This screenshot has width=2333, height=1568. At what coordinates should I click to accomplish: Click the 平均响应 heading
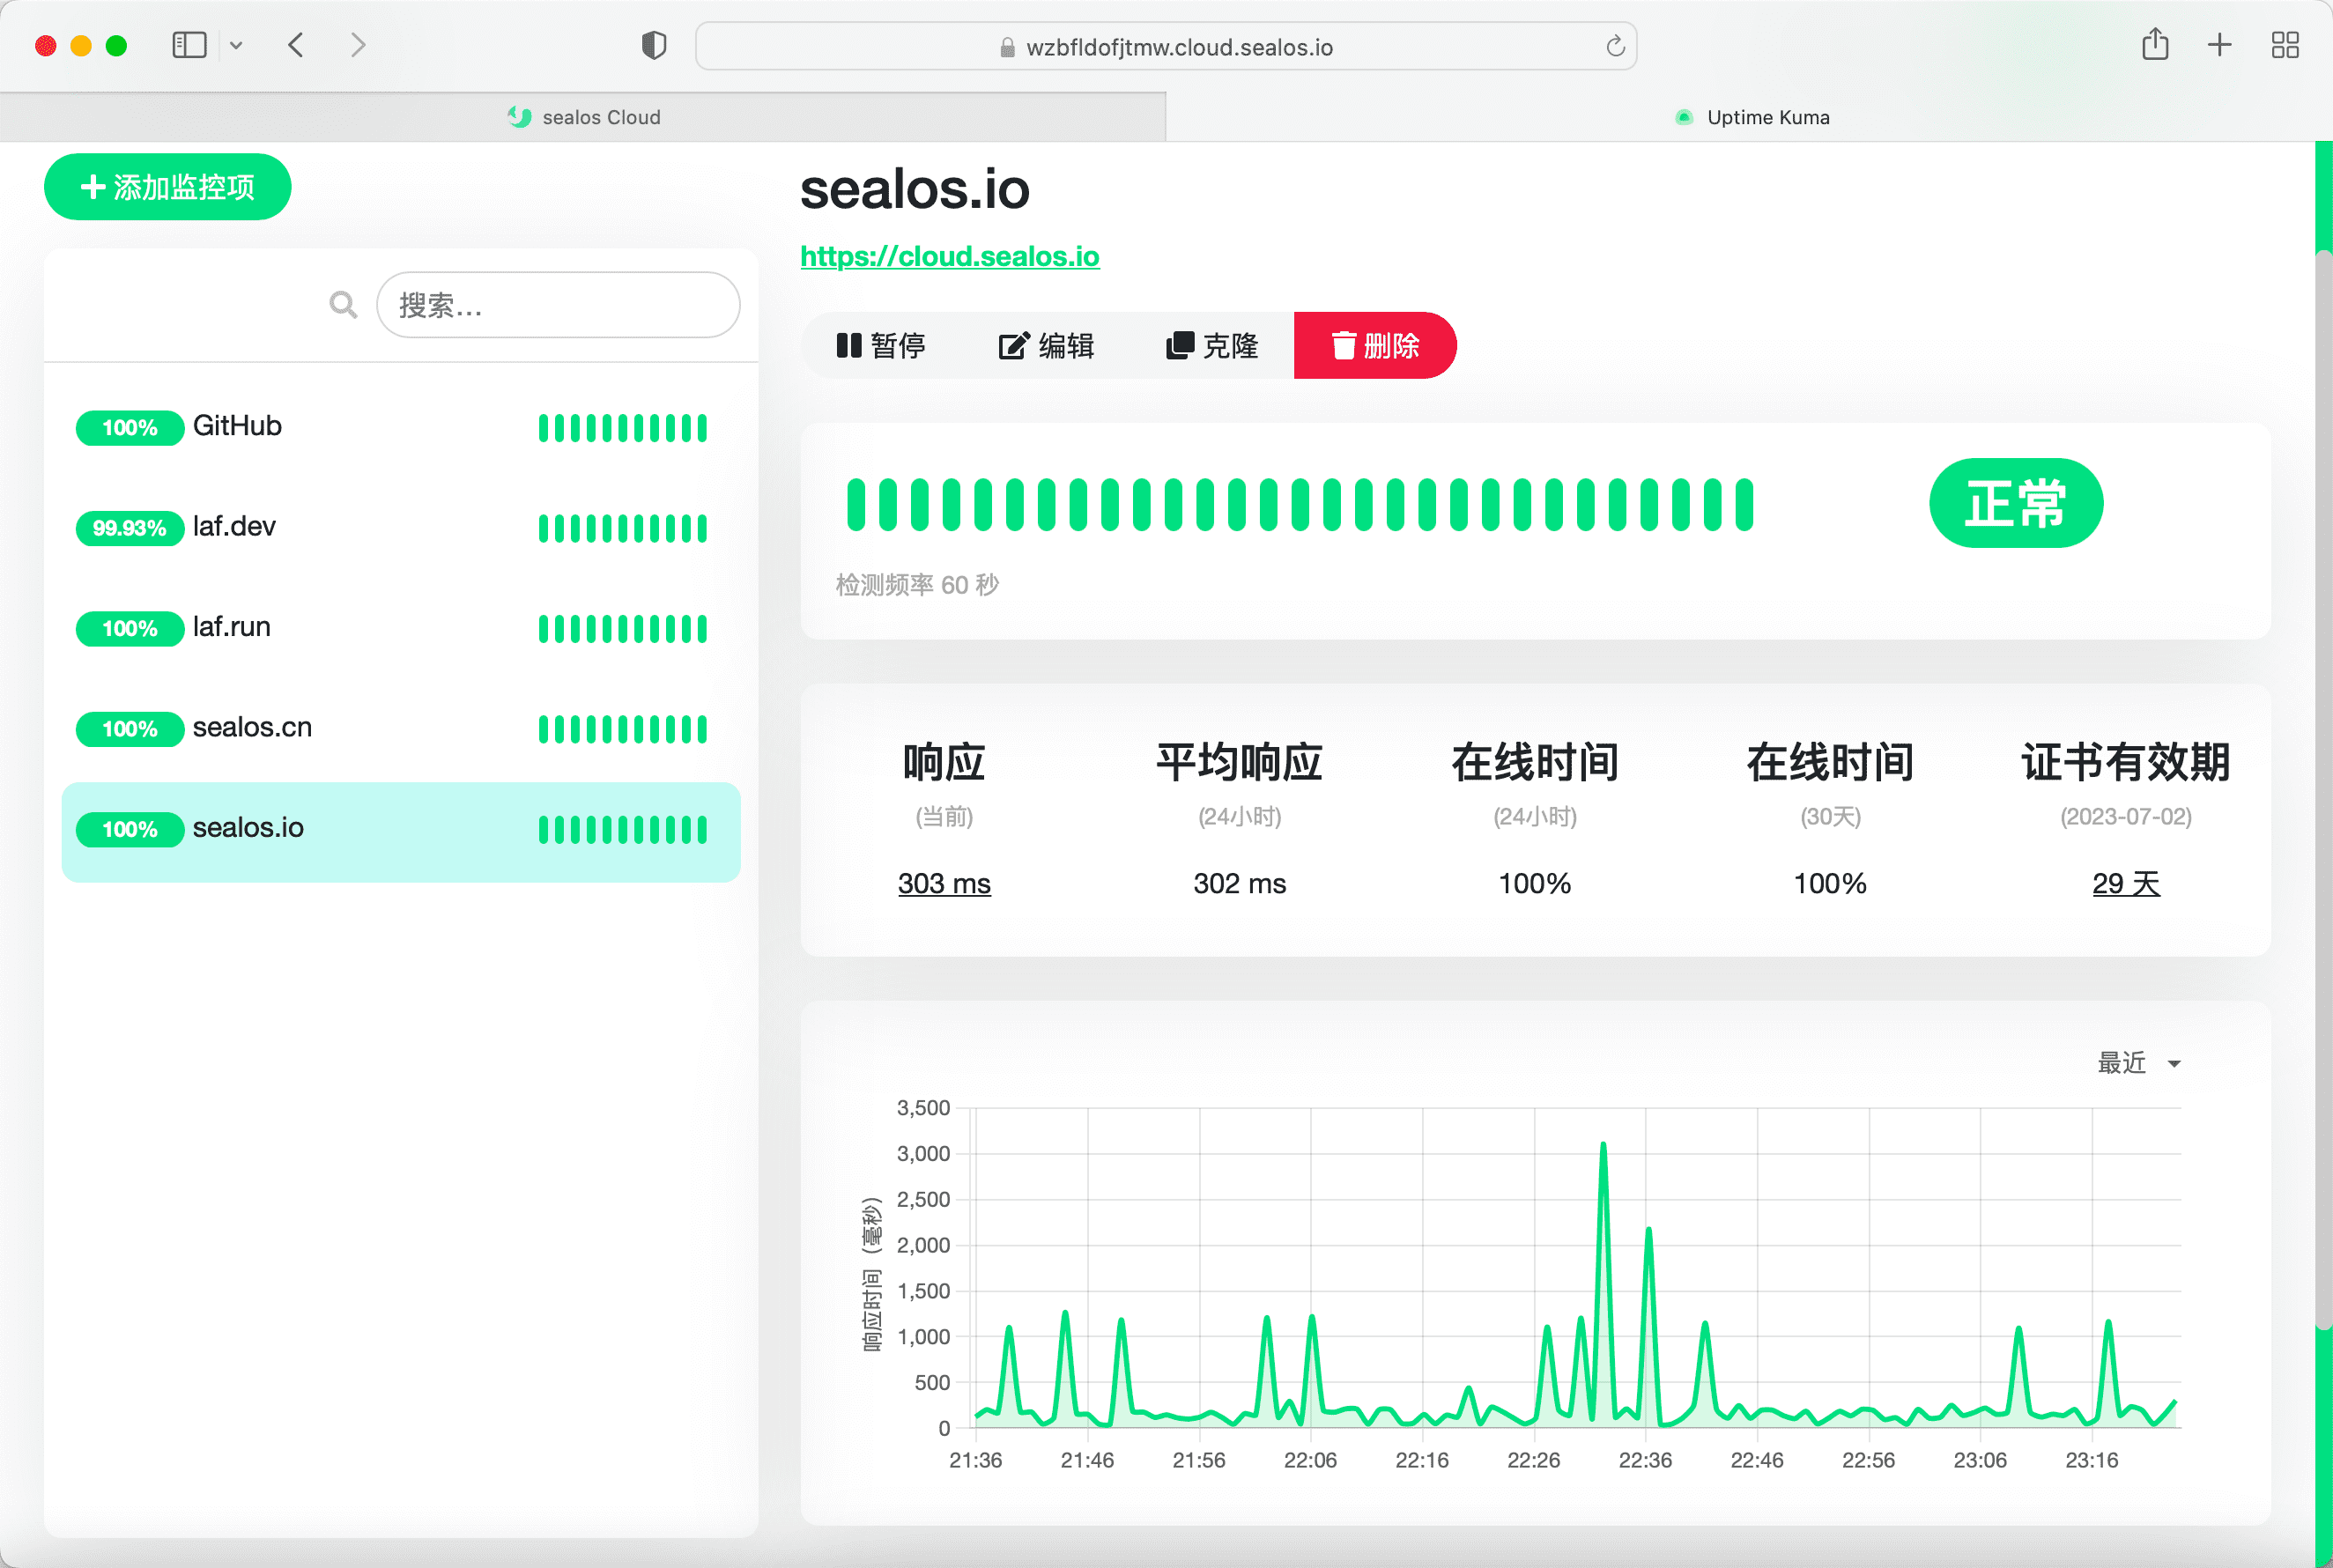pyautogui.click(x=1239, y=763)
